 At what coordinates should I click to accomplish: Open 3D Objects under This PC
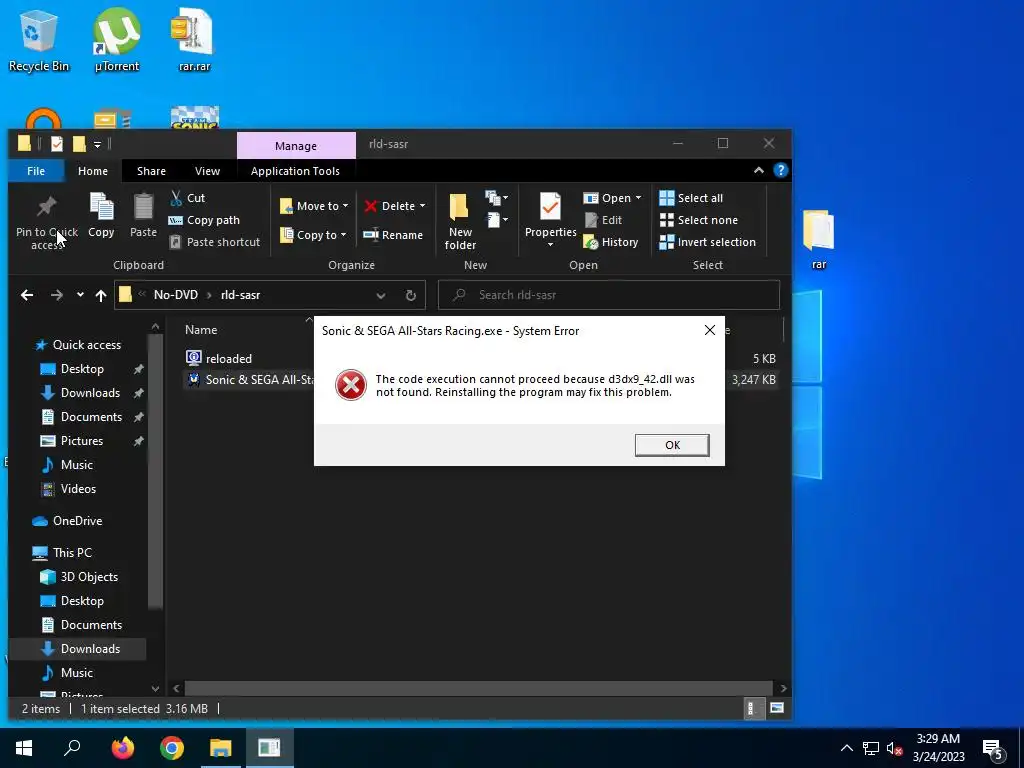coord(89,577)
